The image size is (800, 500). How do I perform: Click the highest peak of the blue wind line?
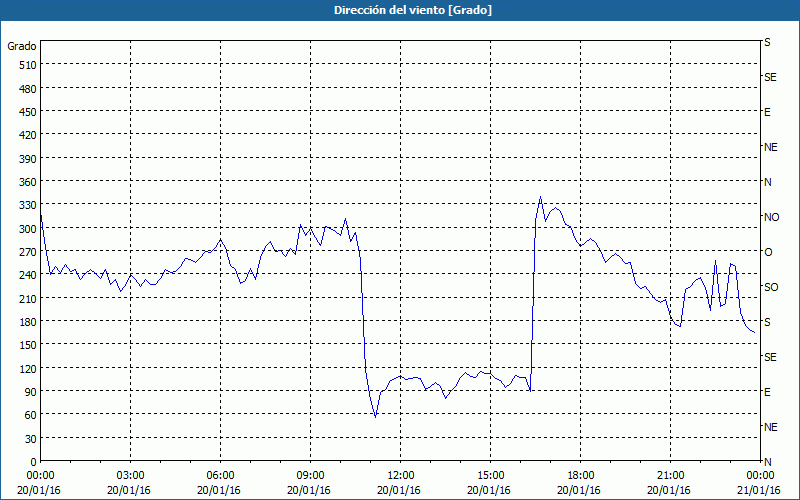pyautogui.click(x=540, y=197)
